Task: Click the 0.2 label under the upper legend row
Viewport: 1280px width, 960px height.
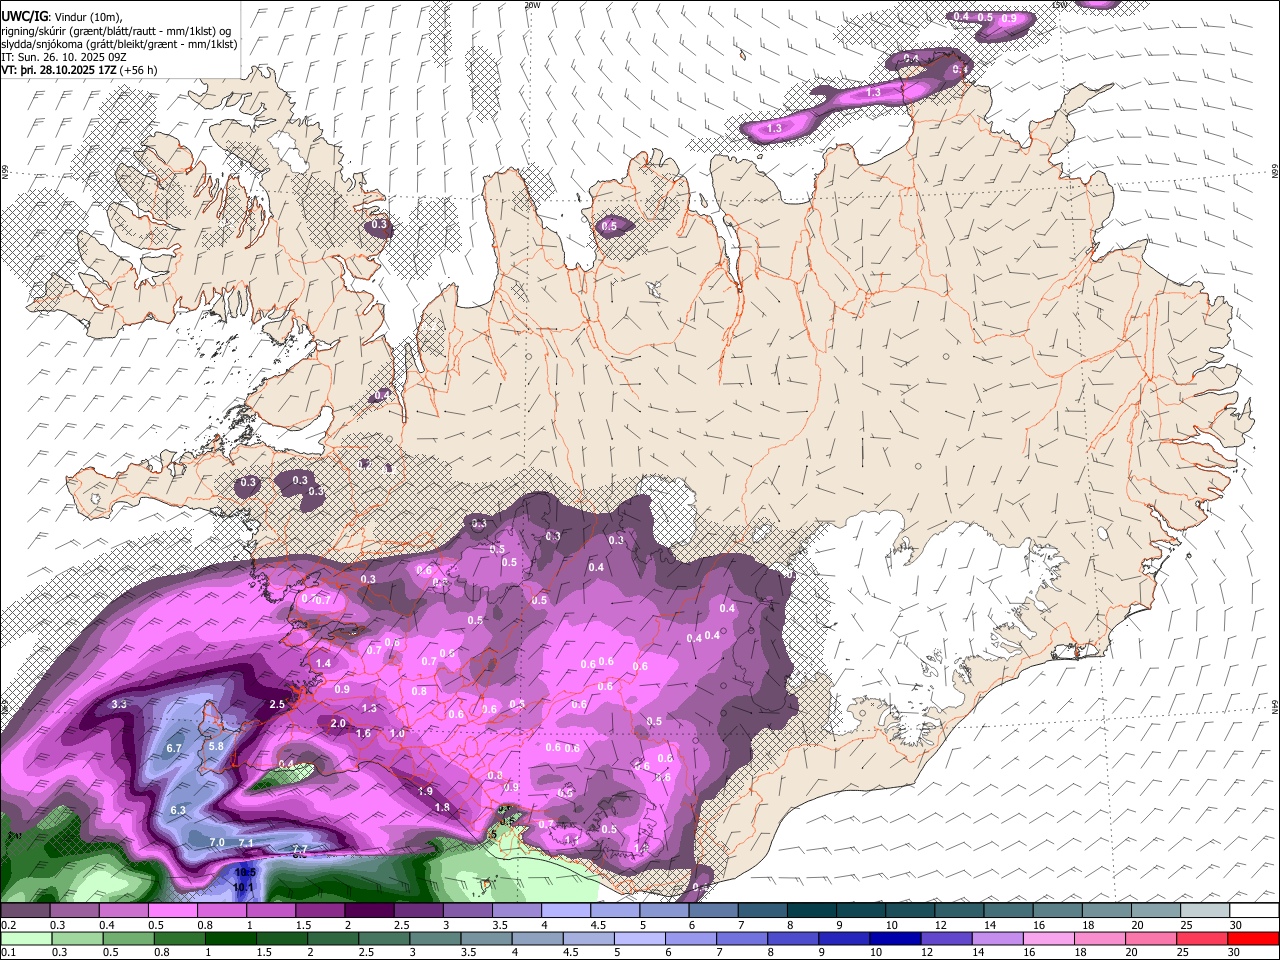Action: pos(8,925)
